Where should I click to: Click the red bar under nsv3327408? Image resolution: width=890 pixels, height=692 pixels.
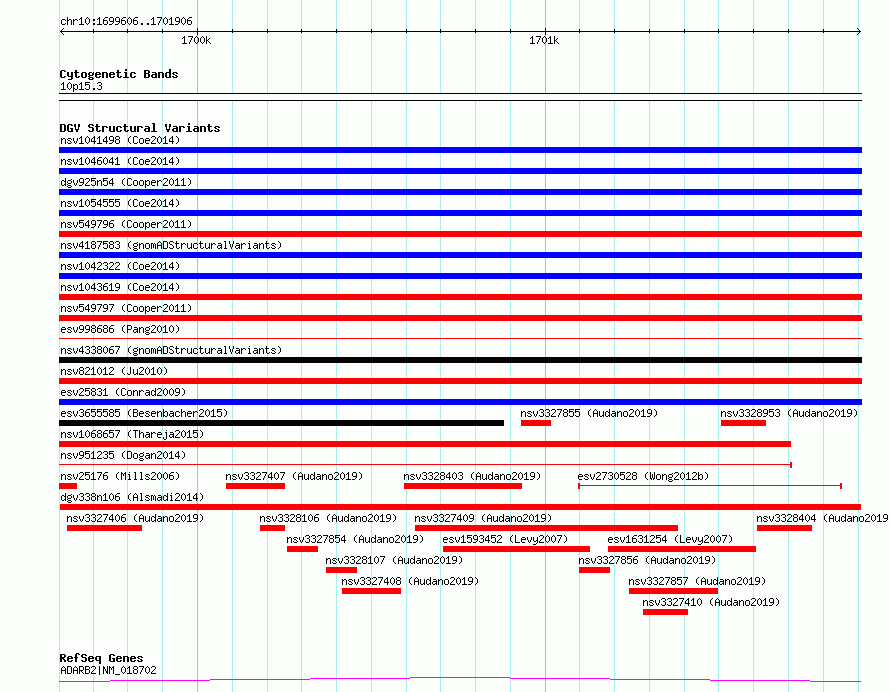click(371, 591)
